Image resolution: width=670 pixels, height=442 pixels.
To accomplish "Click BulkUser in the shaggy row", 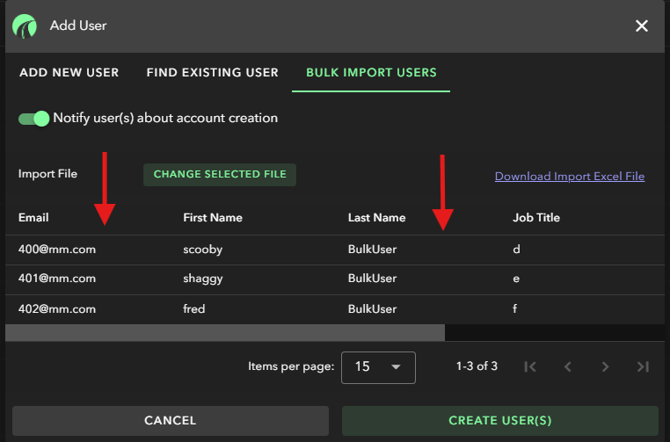I will tap(372, 278).
